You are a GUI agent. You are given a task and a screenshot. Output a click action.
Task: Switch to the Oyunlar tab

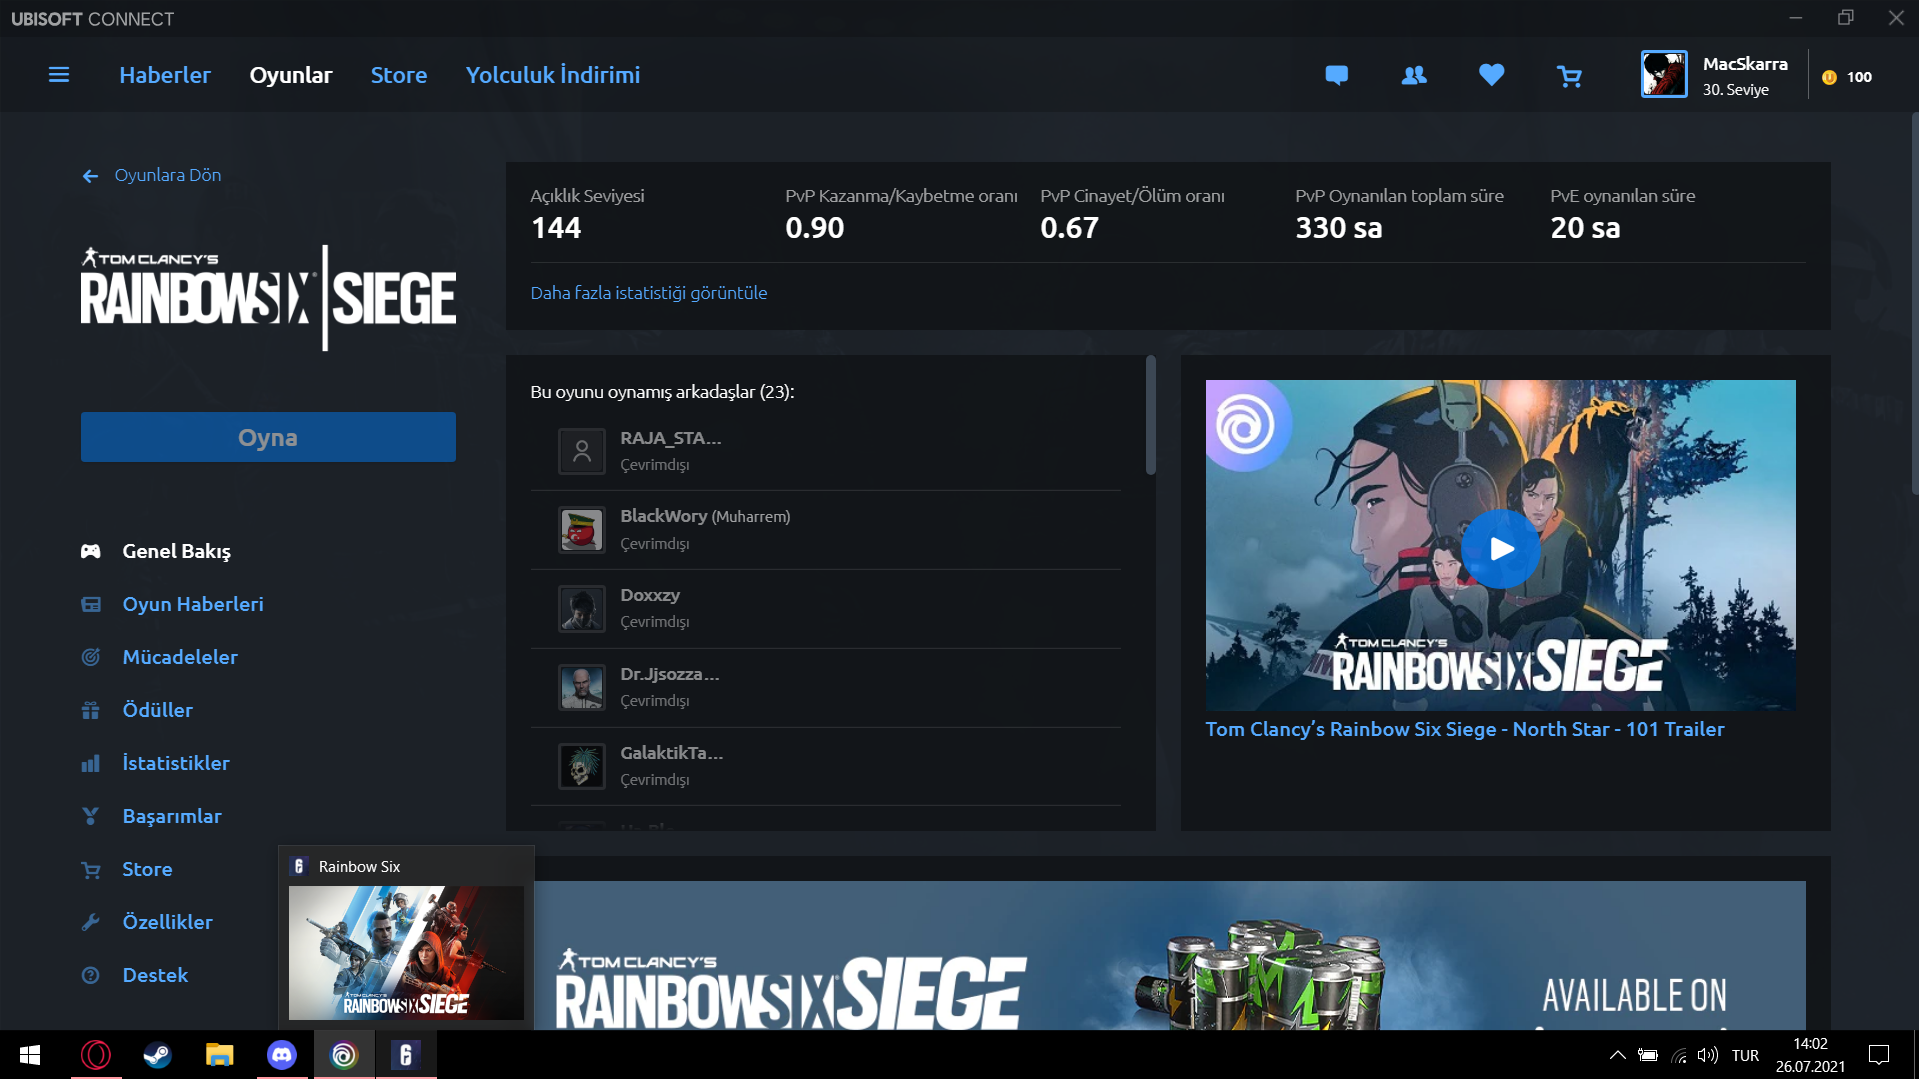pyautogui.click(x=291, y=75)
